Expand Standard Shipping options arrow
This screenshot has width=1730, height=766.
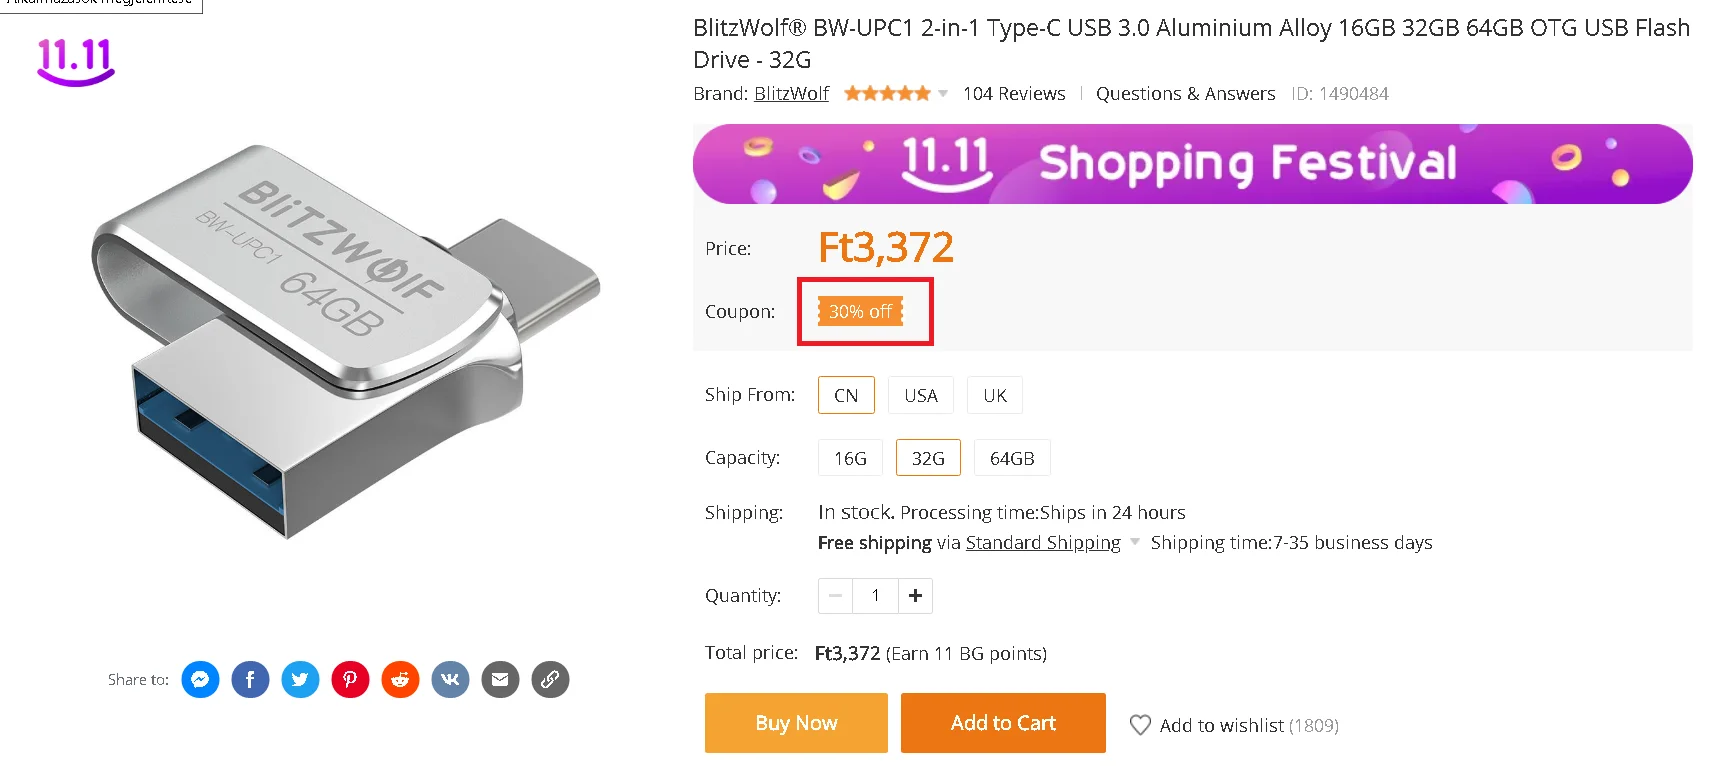(1135, 542)
